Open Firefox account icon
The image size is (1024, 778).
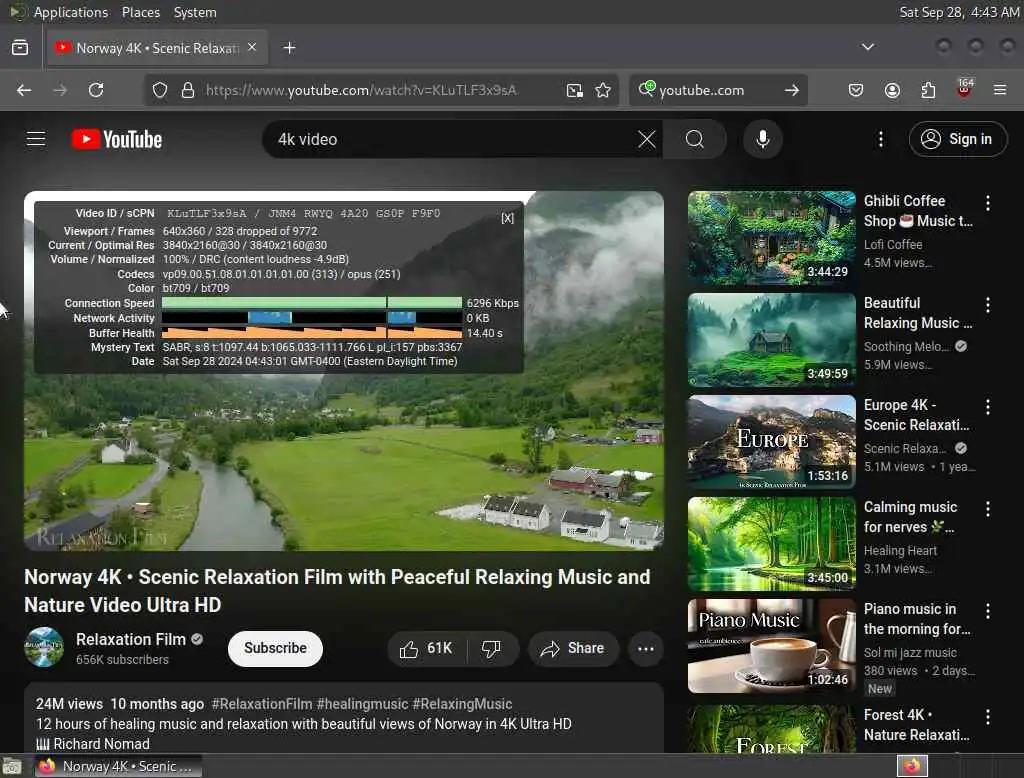coord(892,90)
